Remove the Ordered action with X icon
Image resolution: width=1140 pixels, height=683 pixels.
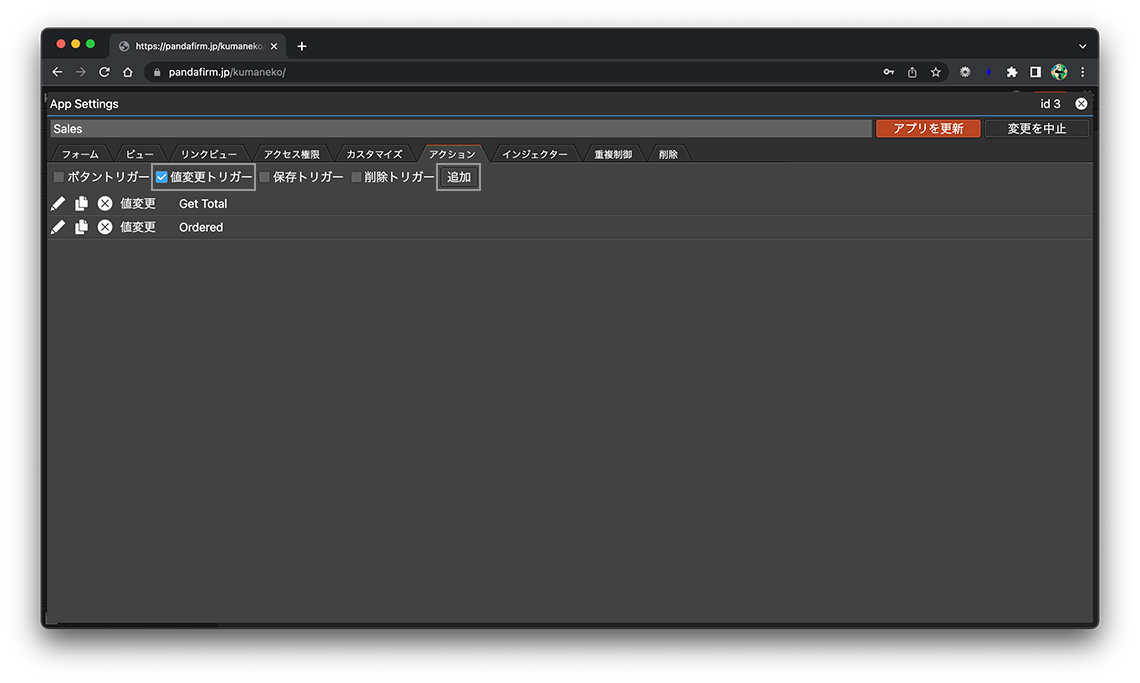click(105, 228)
